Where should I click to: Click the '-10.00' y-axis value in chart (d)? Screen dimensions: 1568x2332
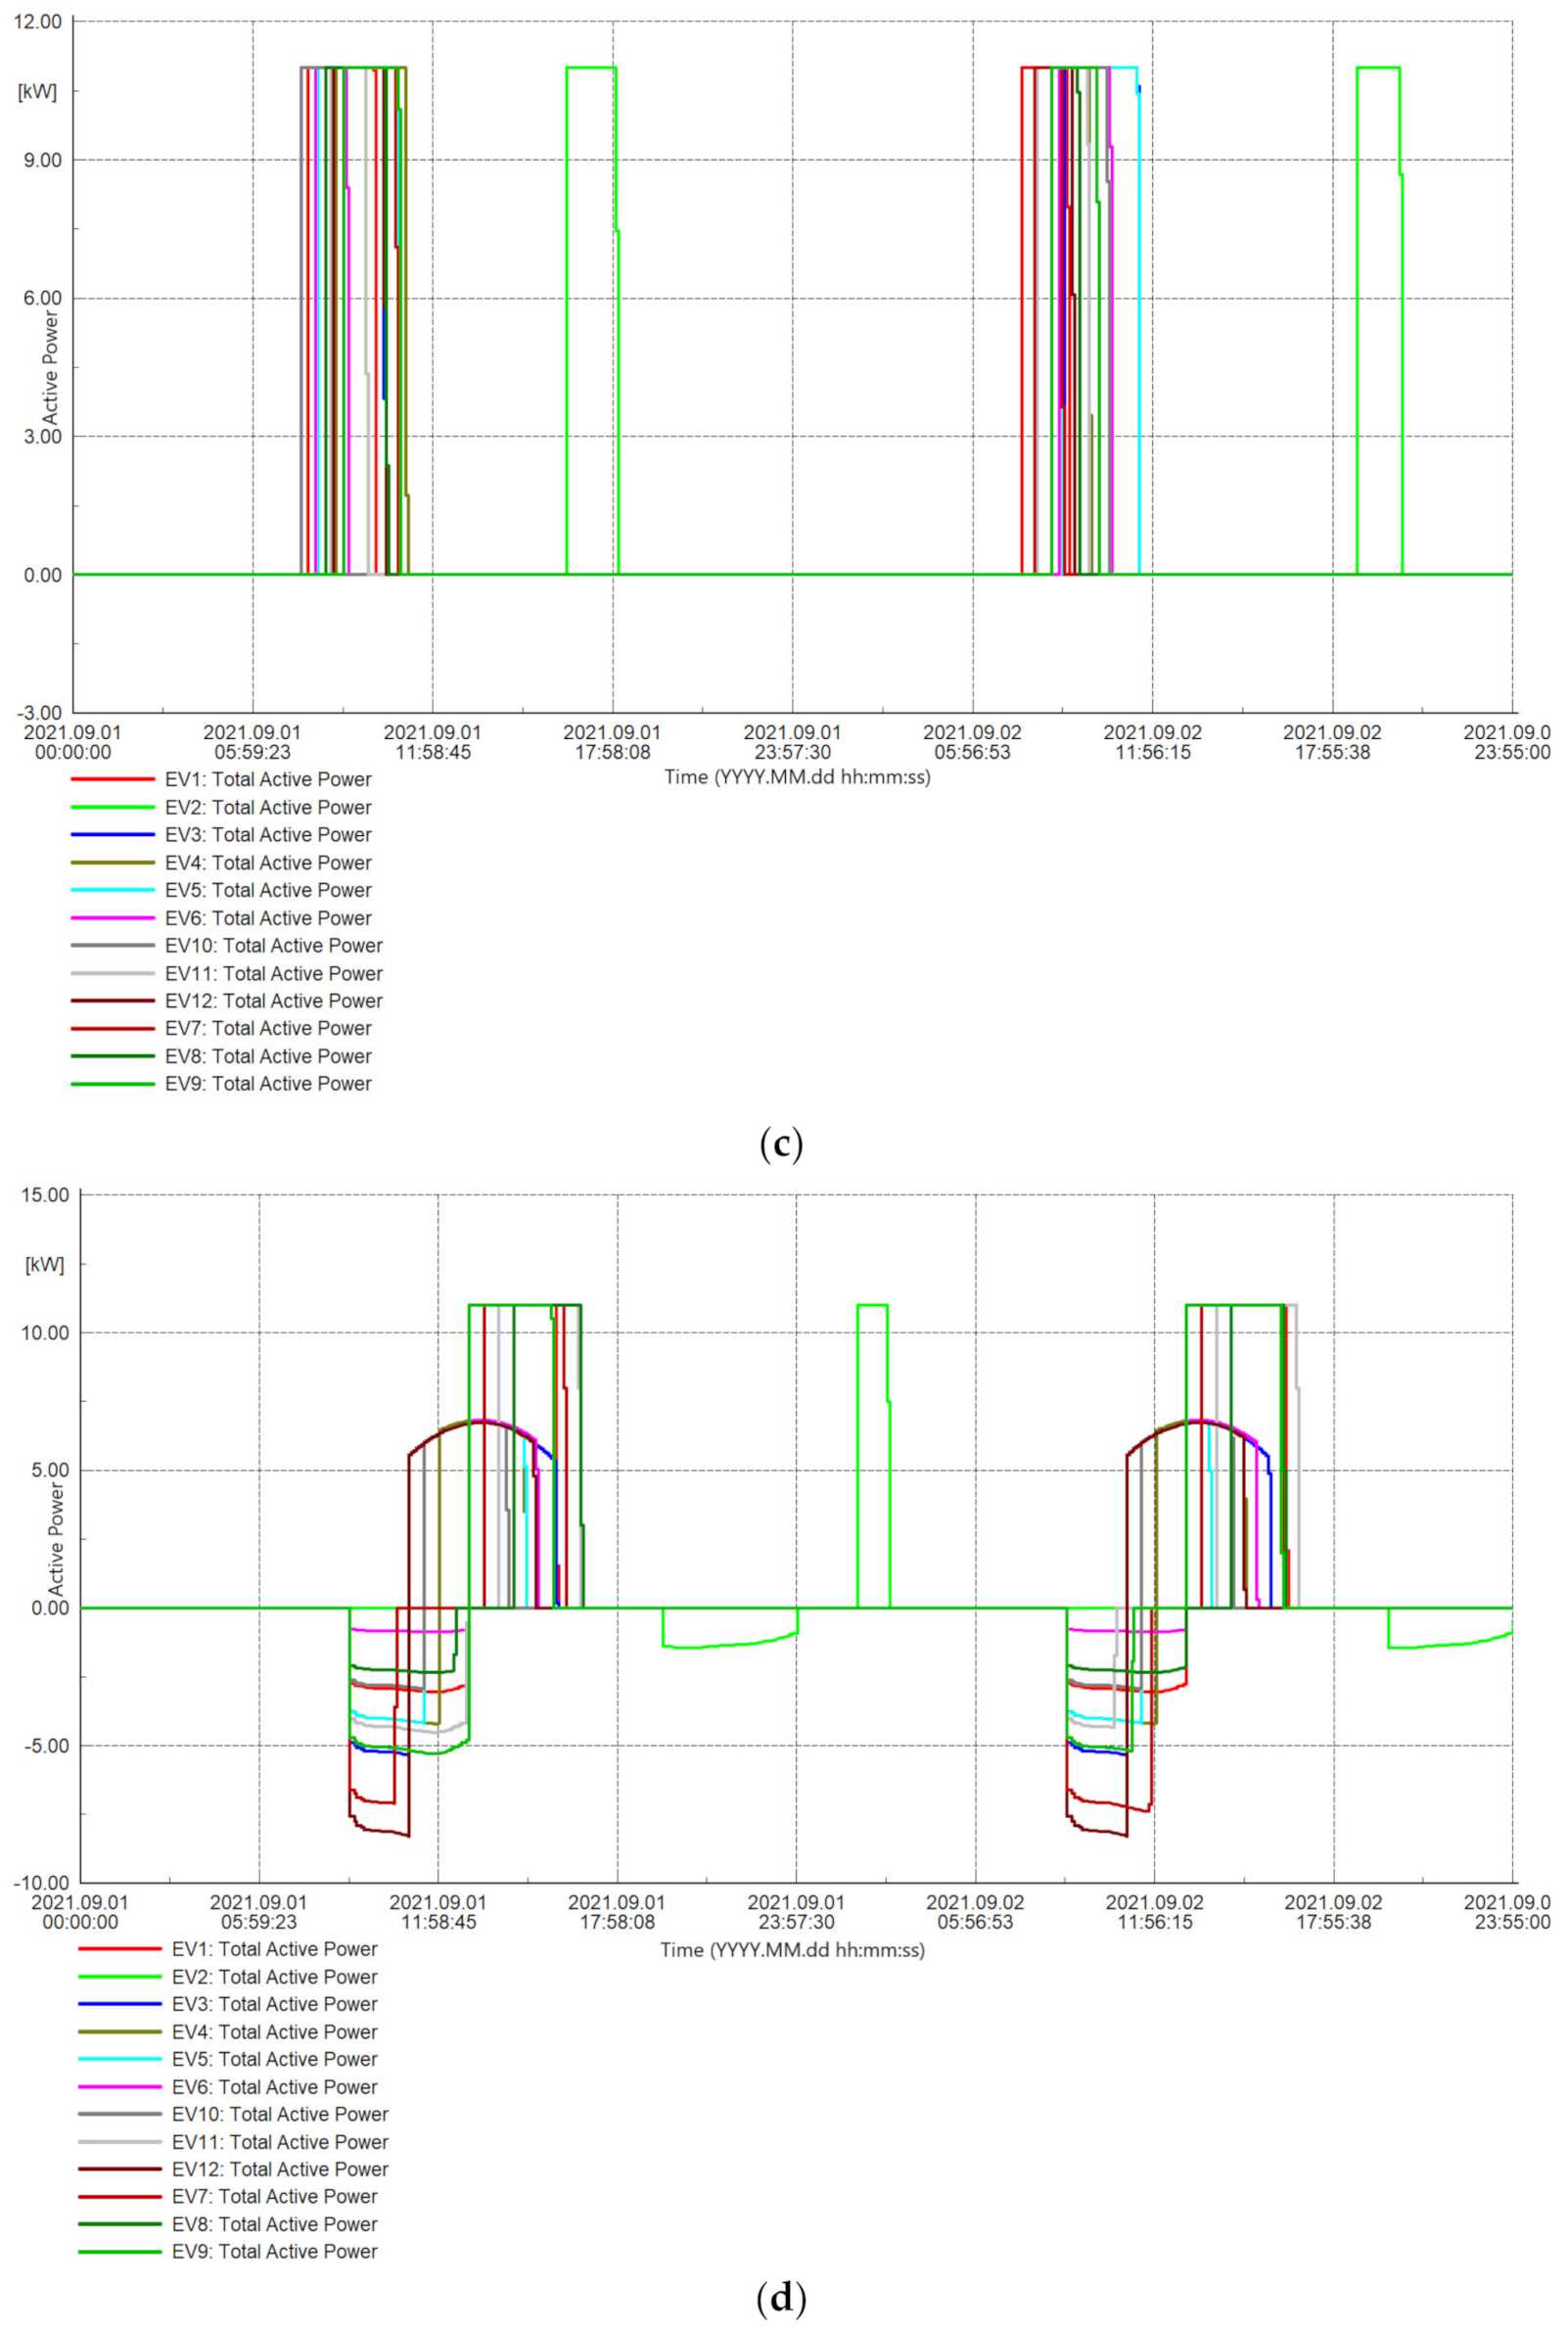point(43,1884)
